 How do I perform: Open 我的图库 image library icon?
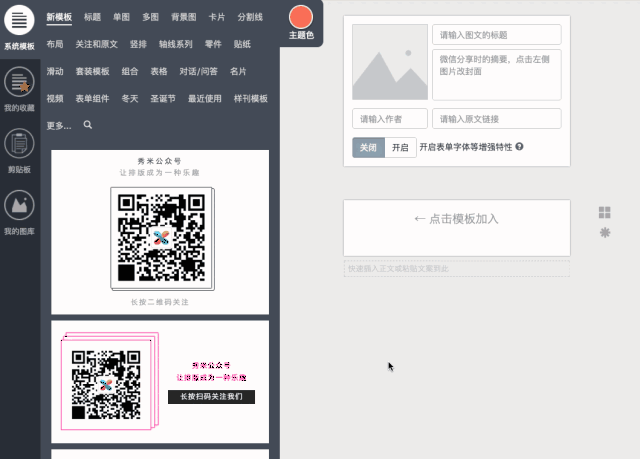19,205
